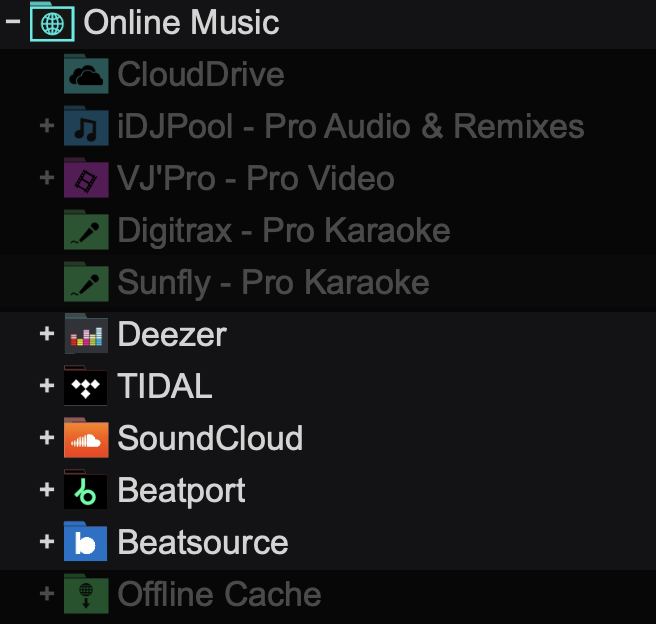Image resolution: width=656 pixels, height=624 pixels.
Task: Select the Sunfly - Pro Karaoke entry
Action: pos(273,282)
